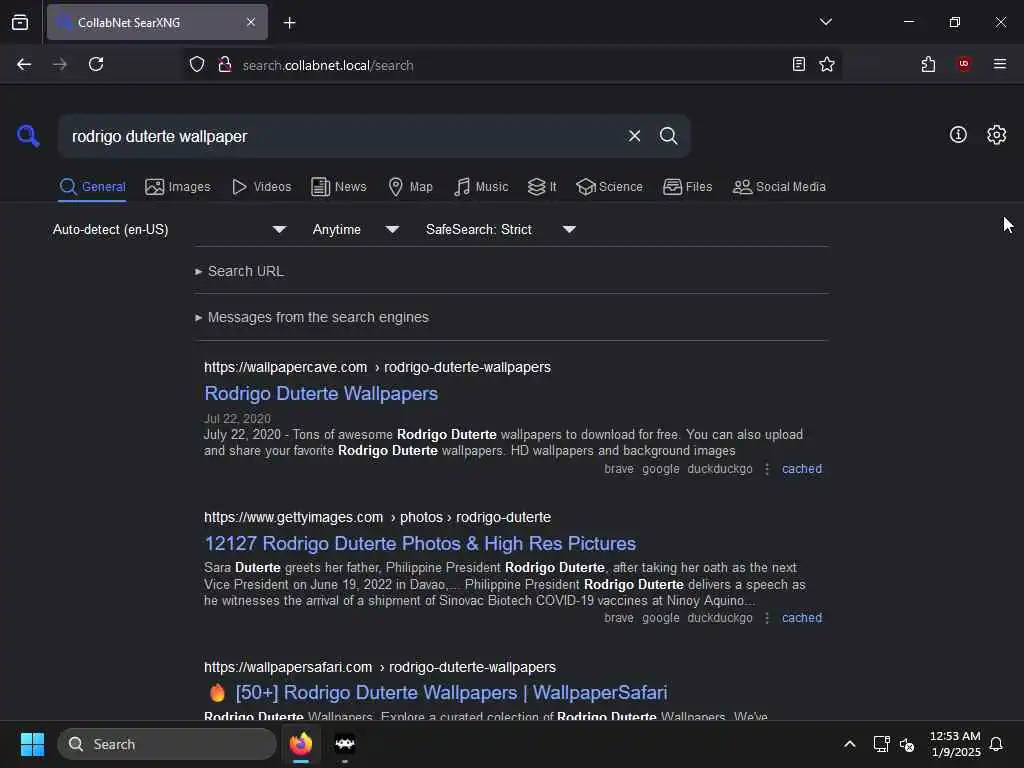Open the Anytime time range dropdown
The height and width of the screenshot is (768, 1024).
355,229
